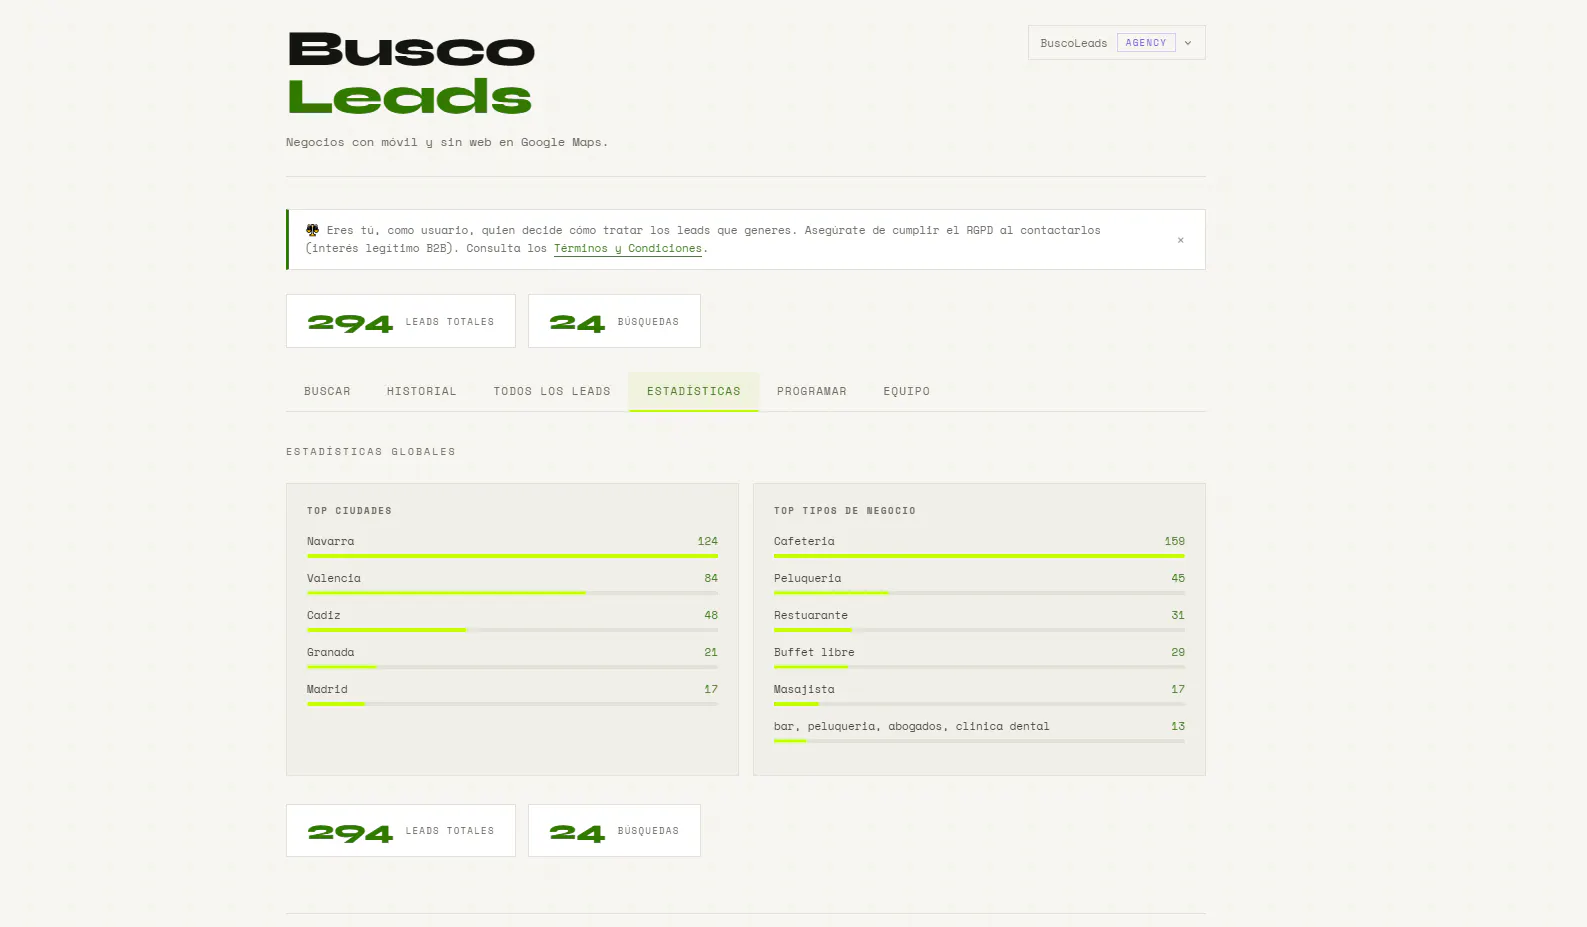Click the AGENCY plan badge
Viewport: 1587px width, 927px height.
pyautogui.click(x=1146, y=43)
